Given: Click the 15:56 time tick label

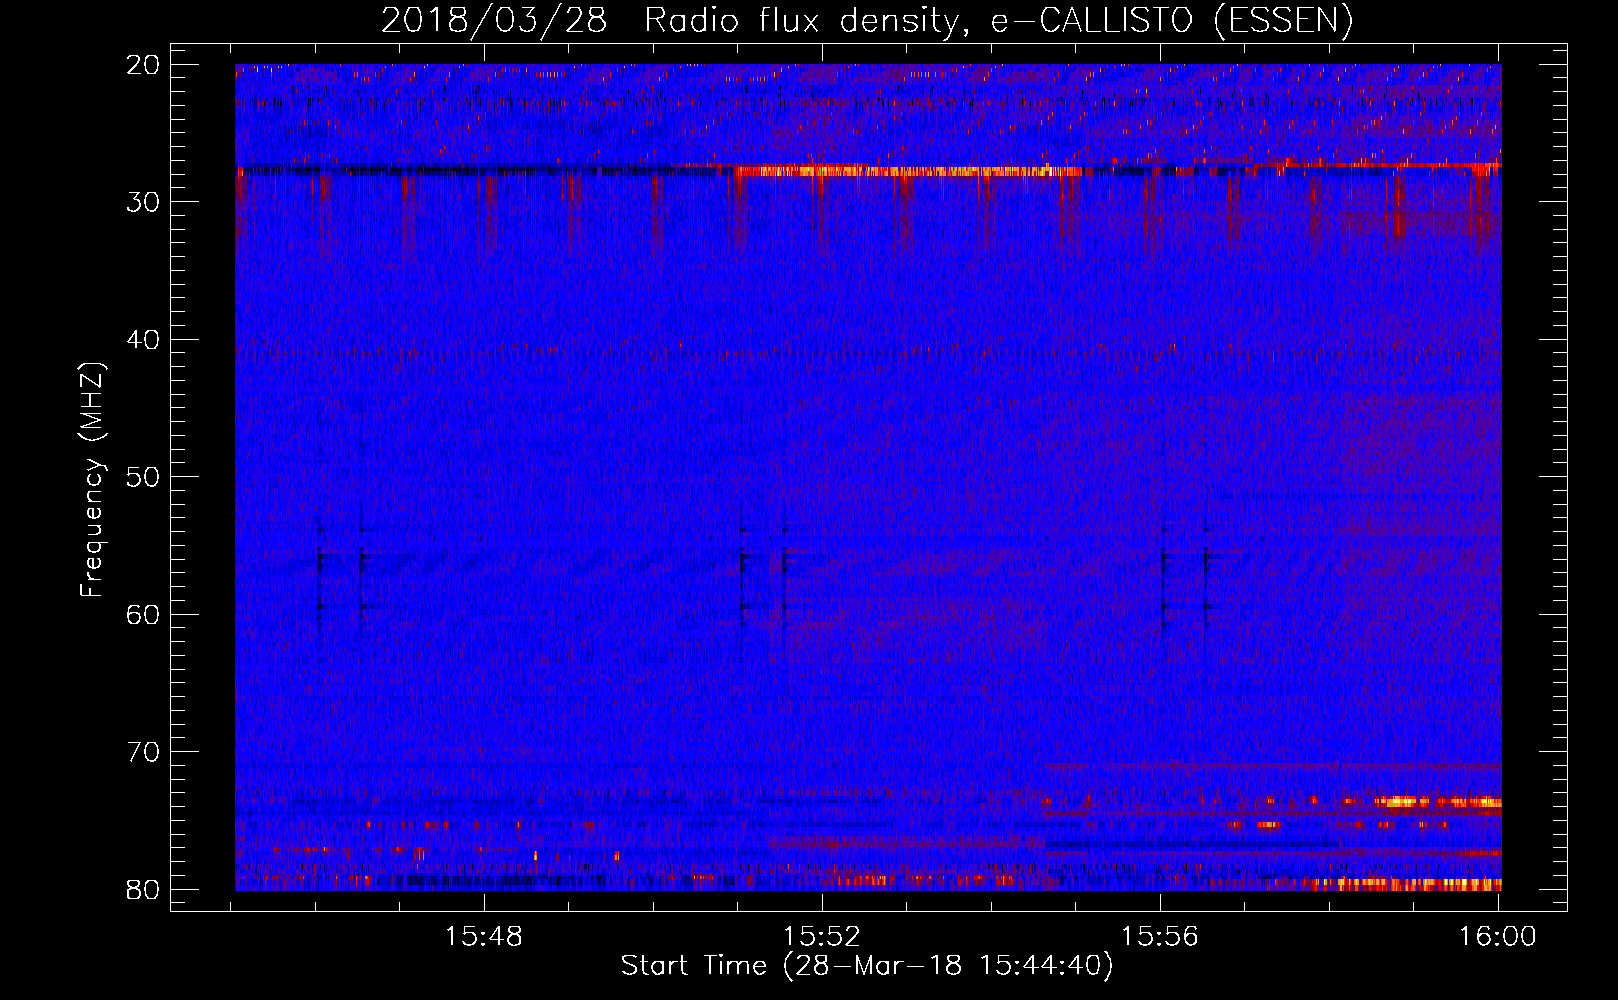Looking at the screenshot, I should tap(1160, 936).
